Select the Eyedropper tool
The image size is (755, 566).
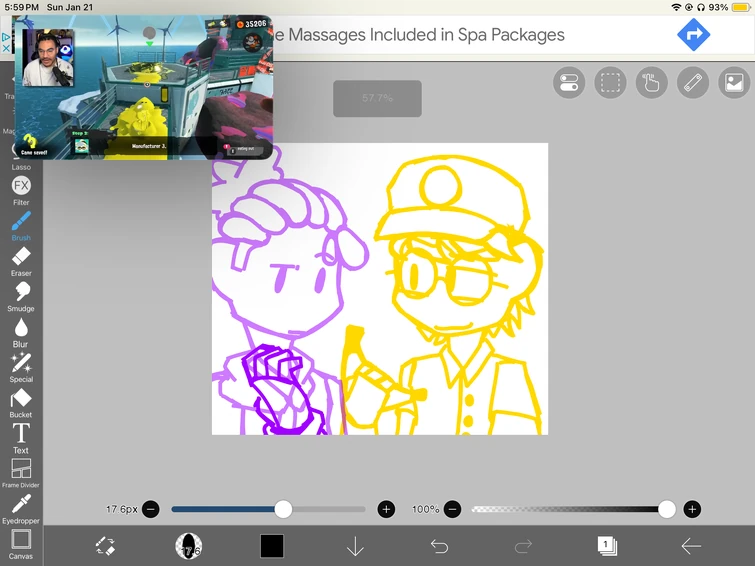[x=21, y=509]
